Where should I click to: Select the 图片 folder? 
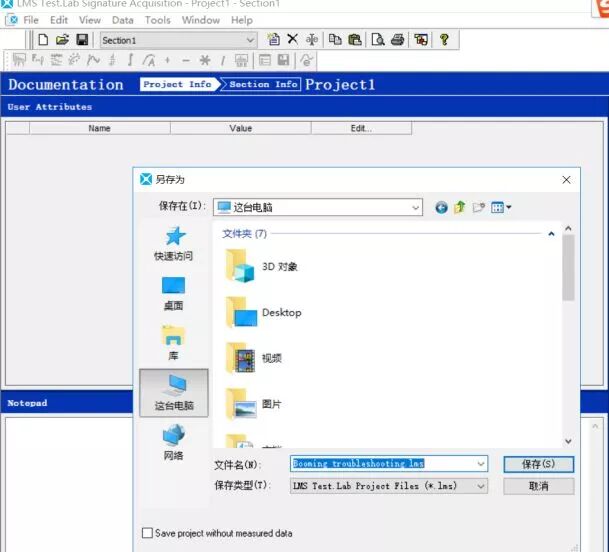coord(253,404)
